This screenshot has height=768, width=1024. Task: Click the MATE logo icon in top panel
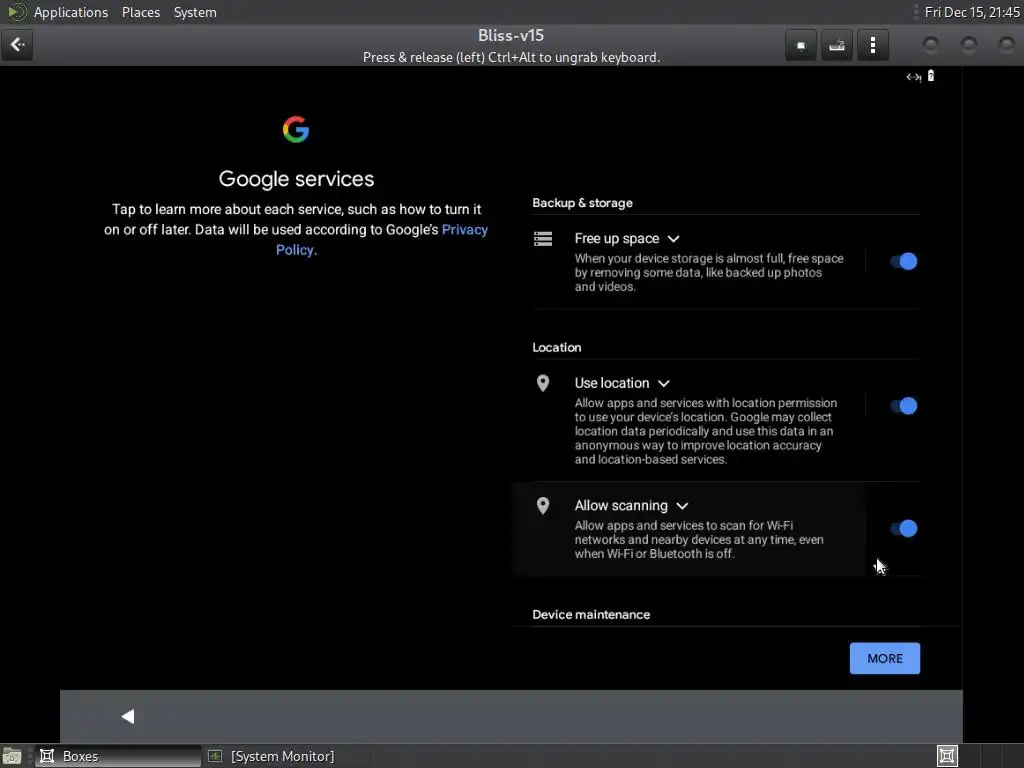coord(16,12)
